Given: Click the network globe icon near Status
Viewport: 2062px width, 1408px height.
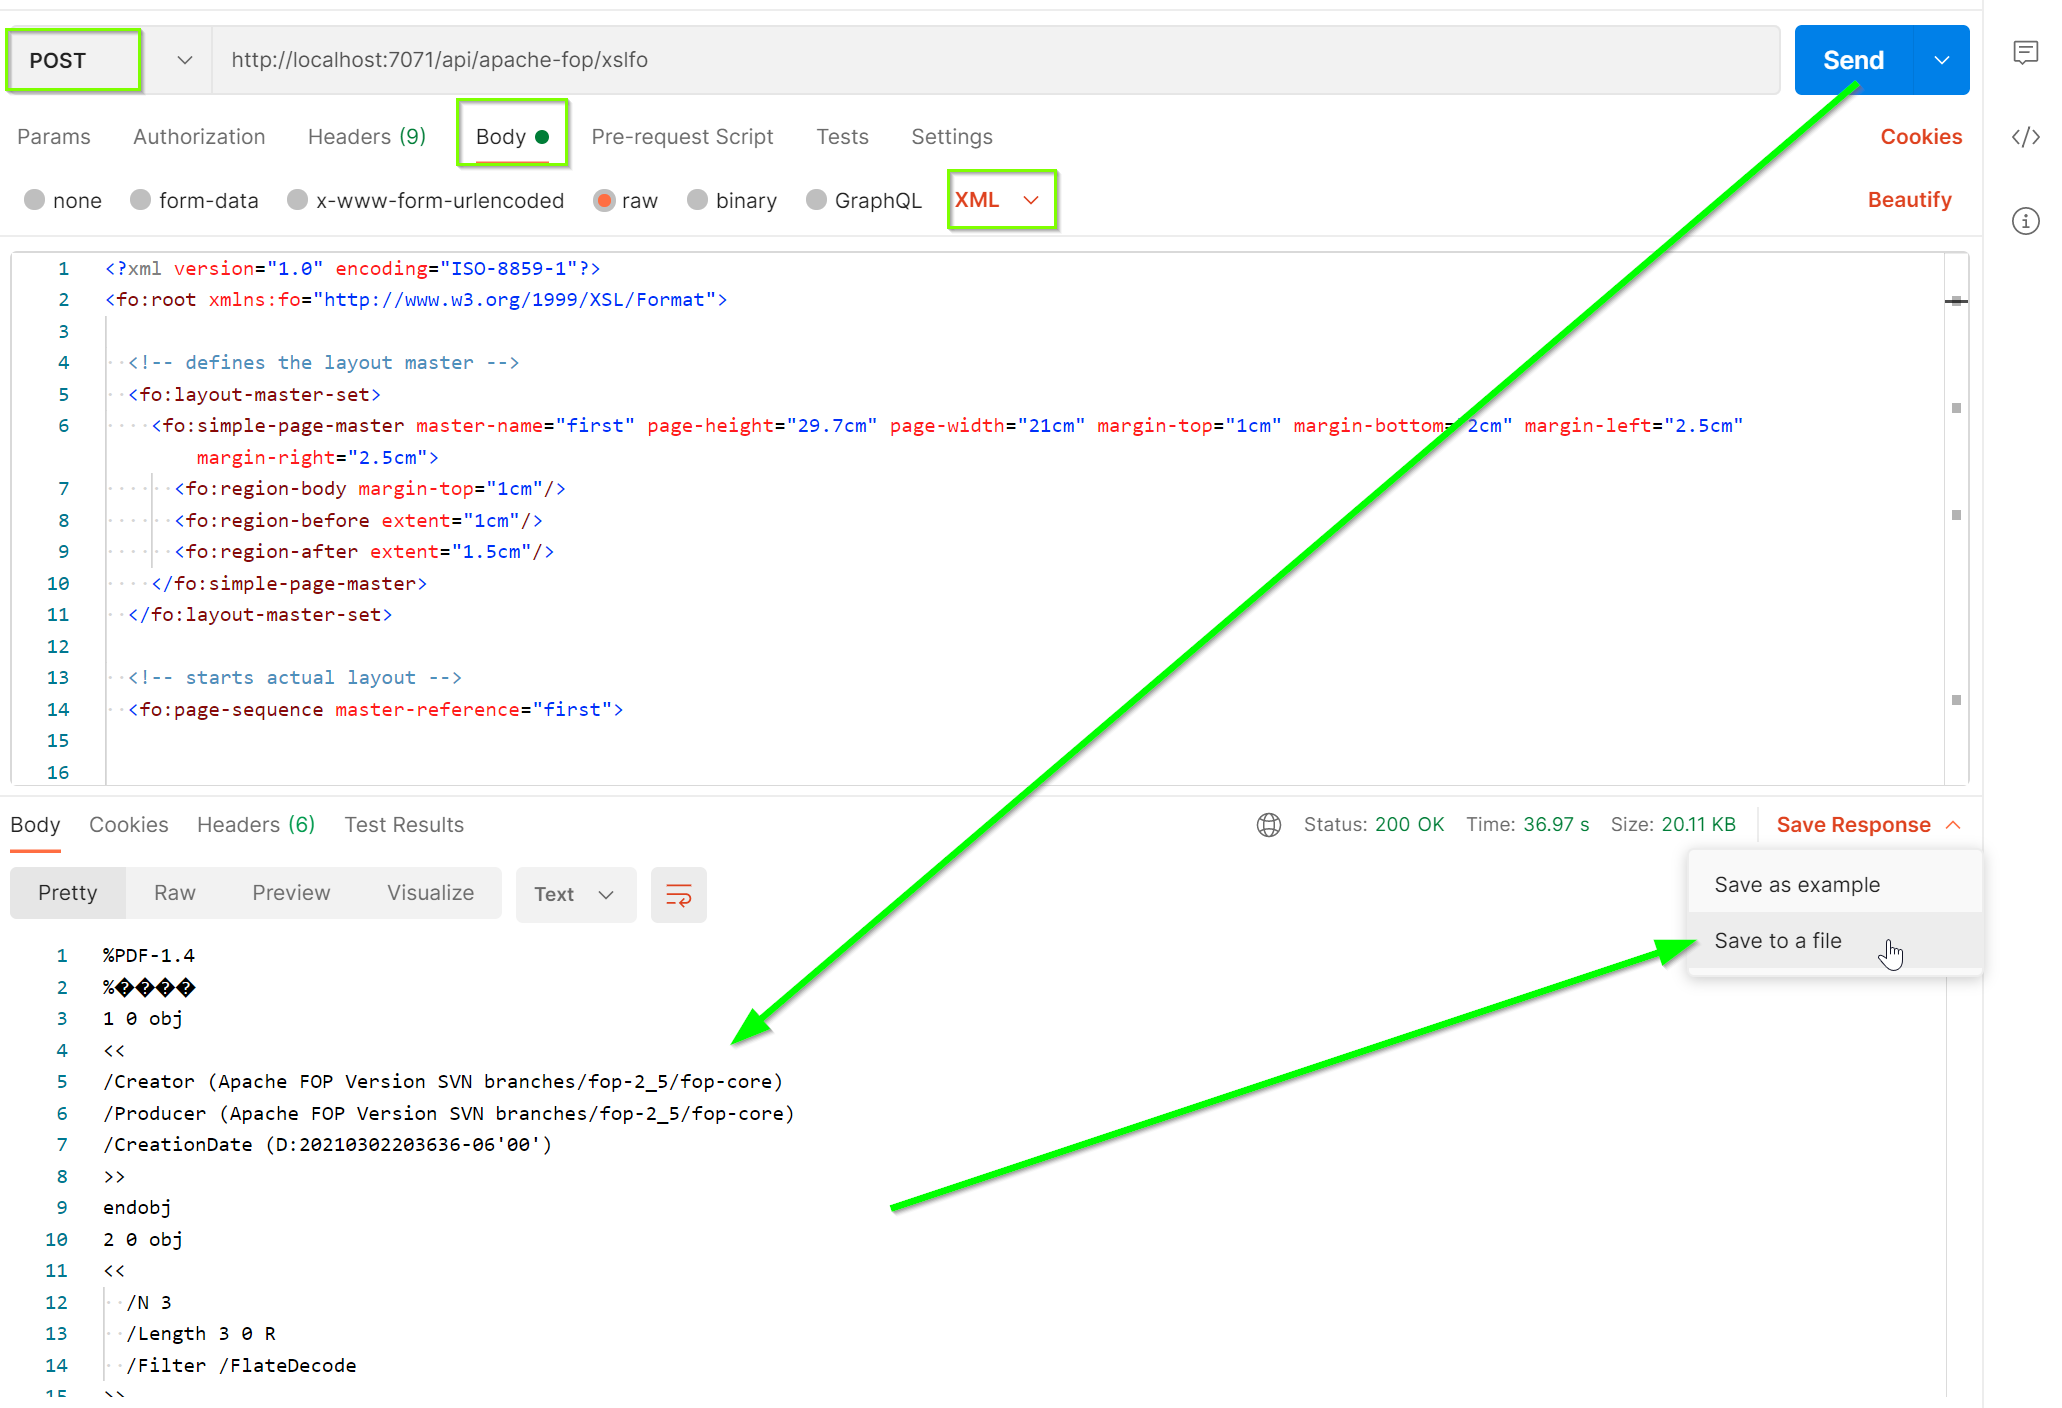Looking at the screenshot, I should pyautogui.click(x=1268, y=825).
